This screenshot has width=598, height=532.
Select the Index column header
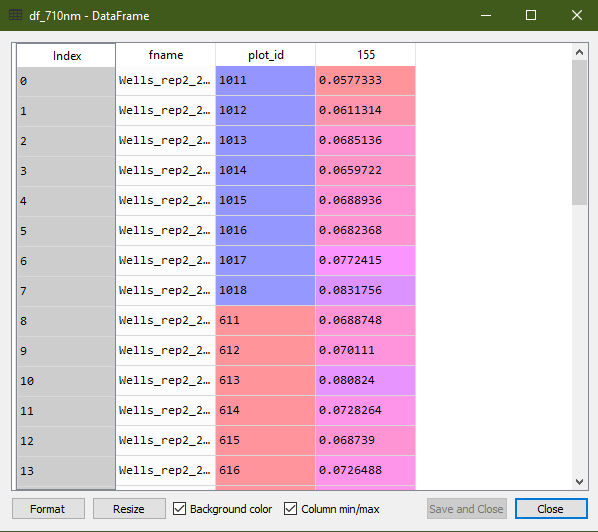[x=66, y=56]
